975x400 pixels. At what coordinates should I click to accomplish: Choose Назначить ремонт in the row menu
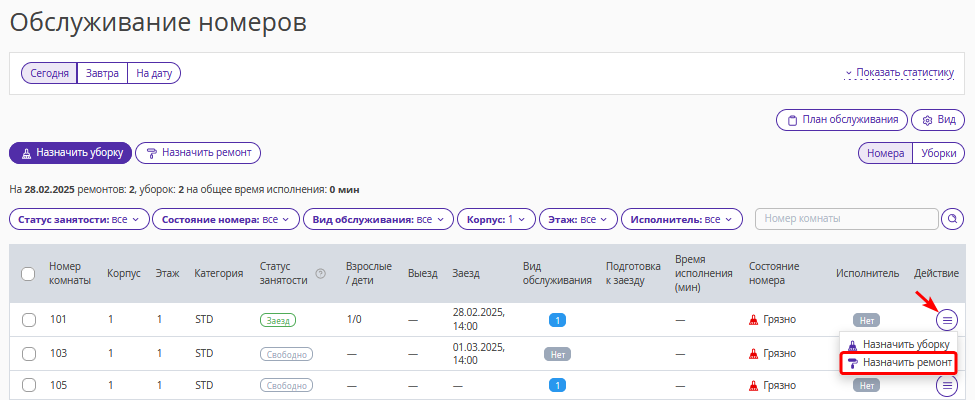[899, 363]
